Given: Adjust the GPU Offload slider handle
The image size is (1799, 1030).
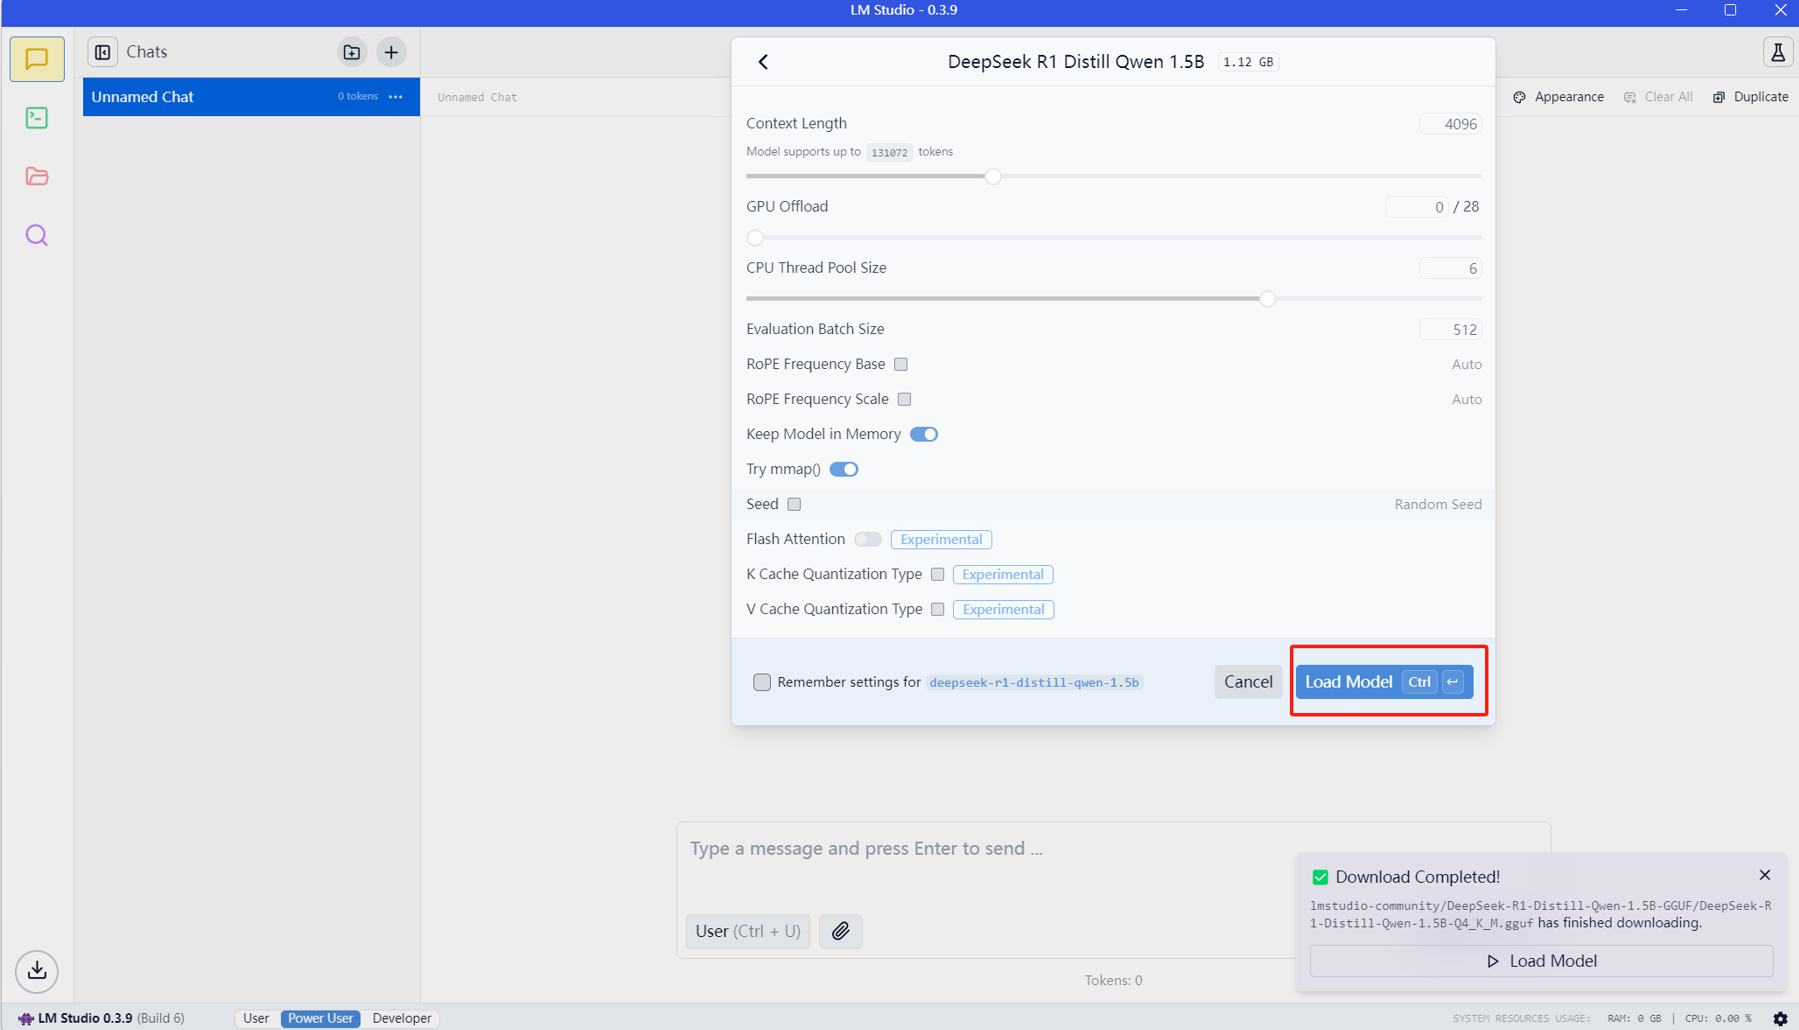Looking at the screenshot, I should (x=755, y=237).
